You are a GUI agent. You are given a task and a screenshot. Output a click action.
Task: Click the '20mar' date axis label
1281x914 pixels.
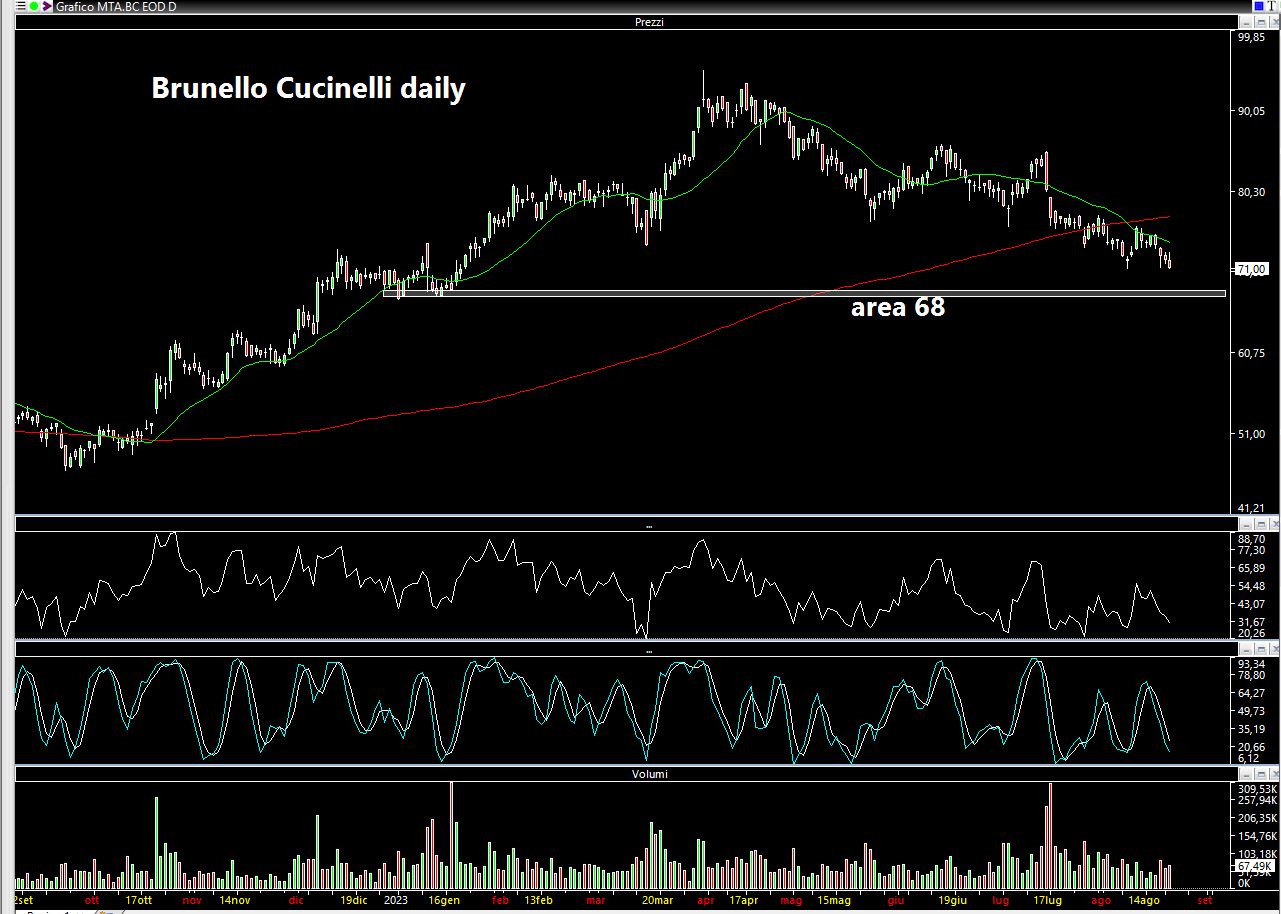pos(657,900)
